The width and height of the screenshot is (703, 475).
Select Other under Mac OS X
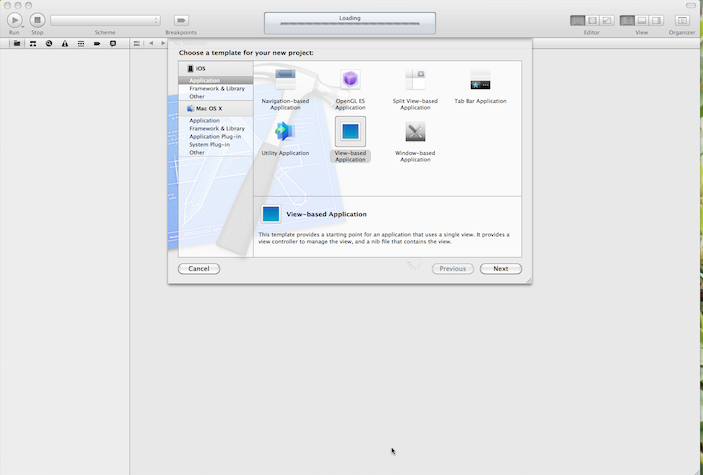coord(197,153)
